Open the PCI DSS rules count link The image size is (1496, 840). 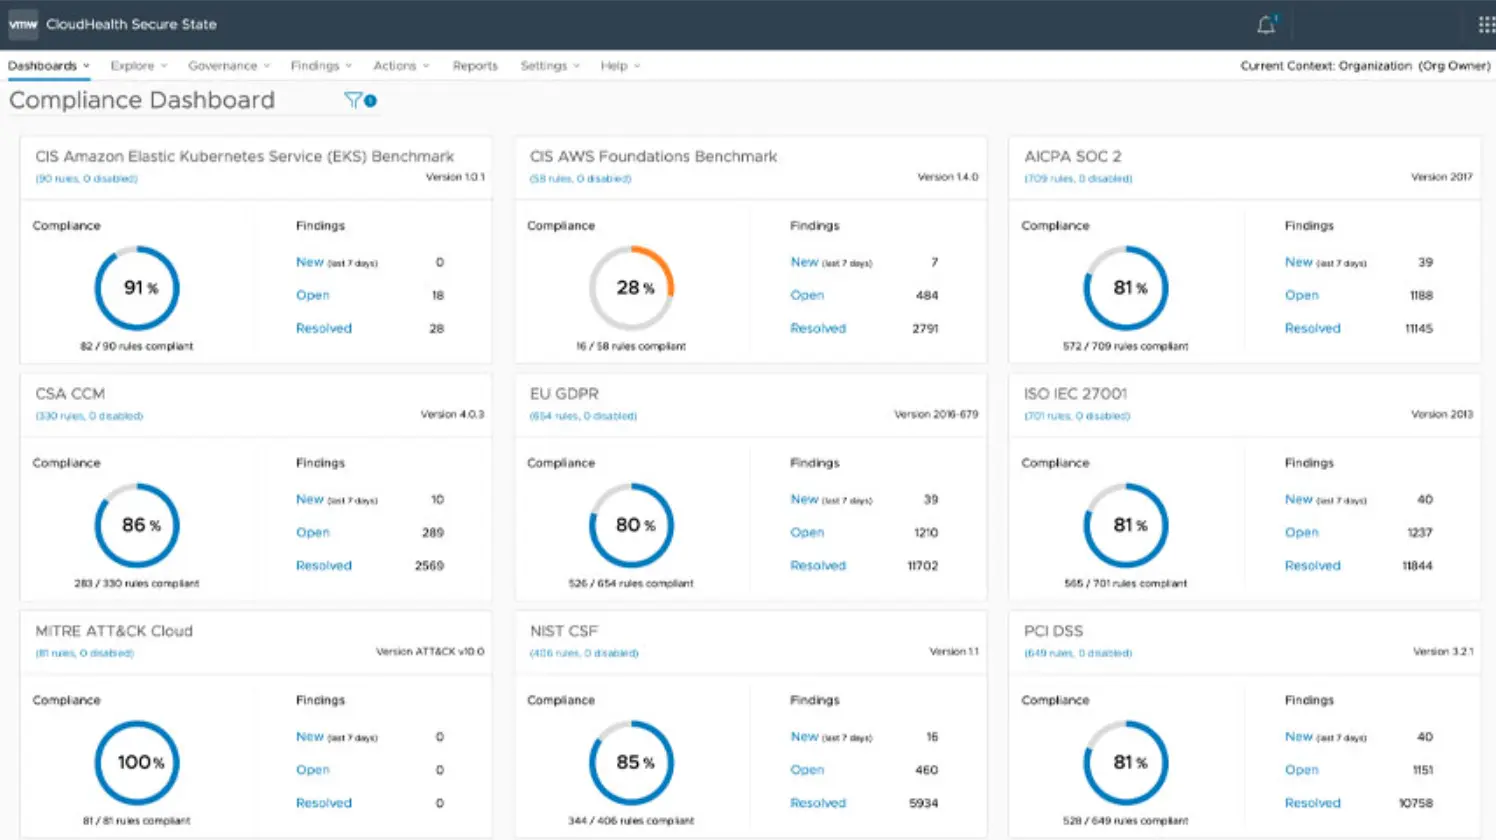click(1078, 653)
